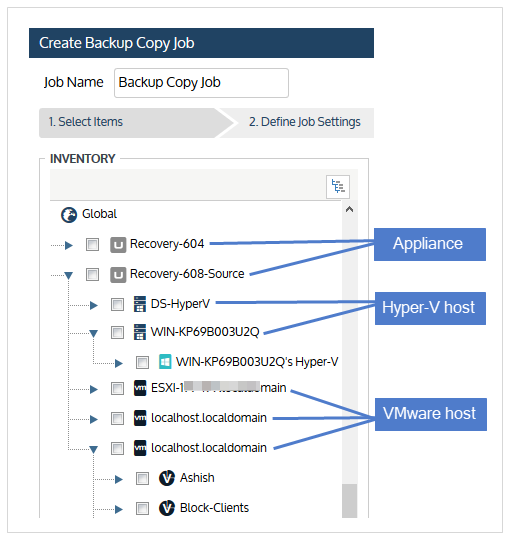
Task: Open the Define Job Settings step
Action: [305, 122]
